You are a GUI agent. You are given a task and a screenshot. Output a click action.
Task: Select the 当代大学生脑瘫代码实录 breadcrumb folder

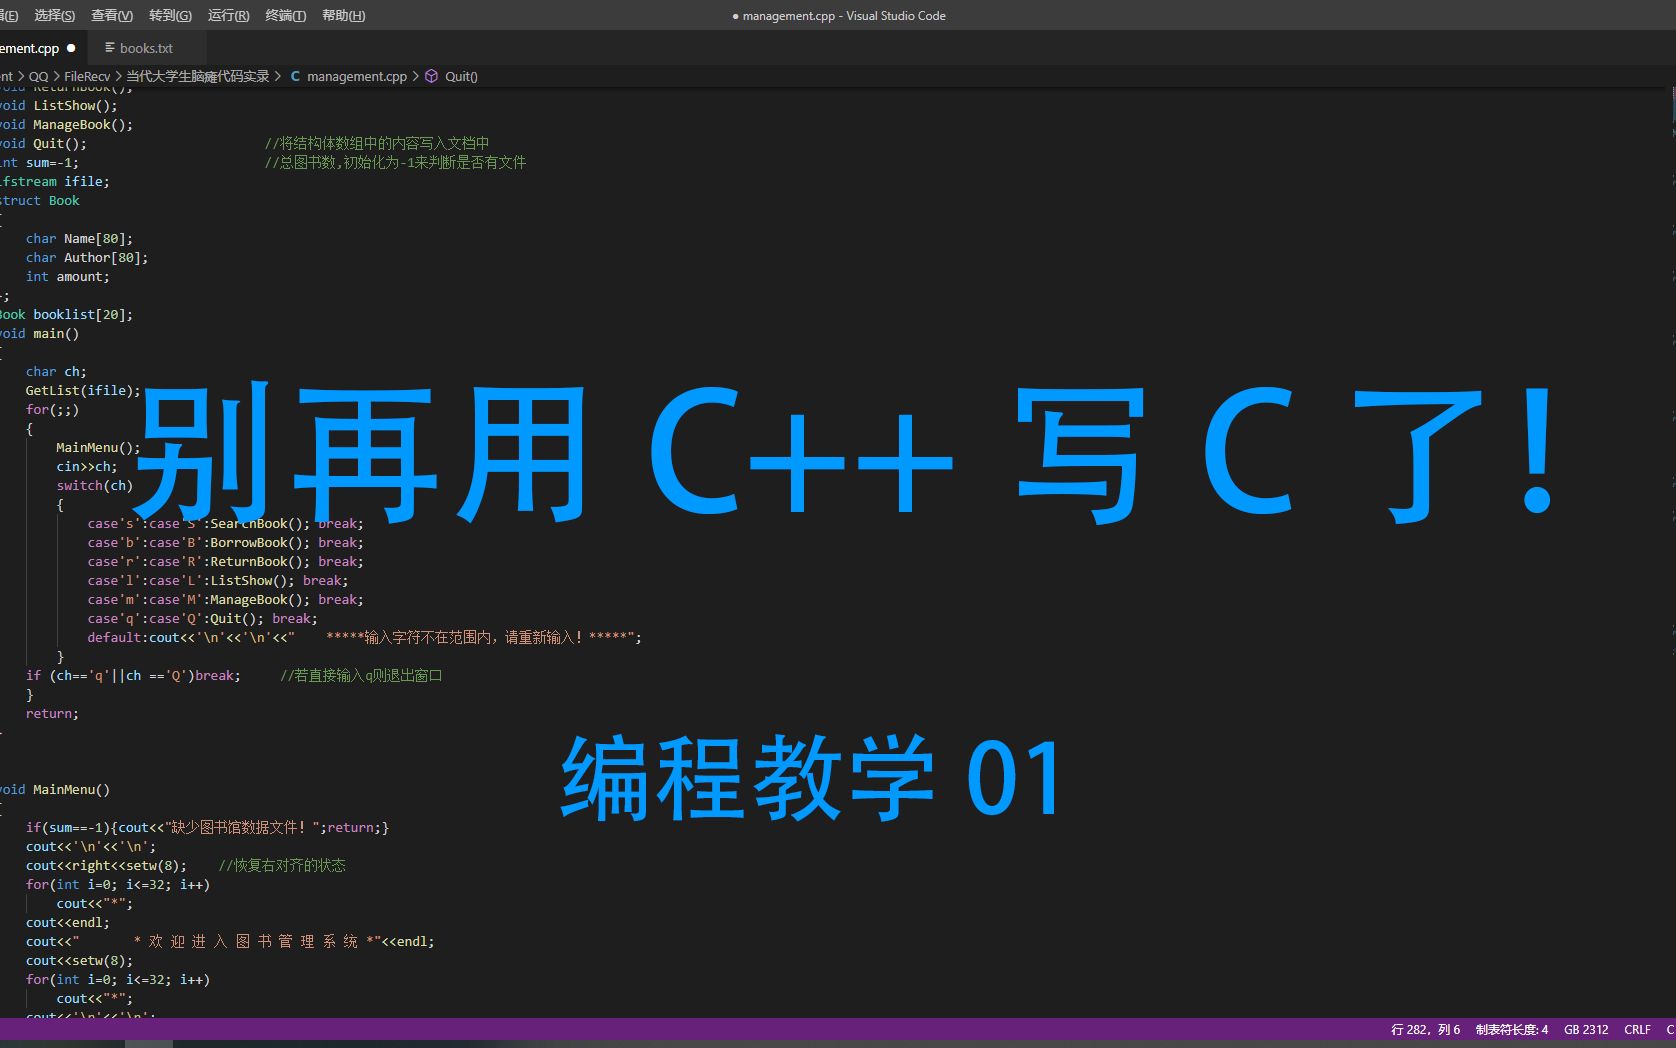196,76
